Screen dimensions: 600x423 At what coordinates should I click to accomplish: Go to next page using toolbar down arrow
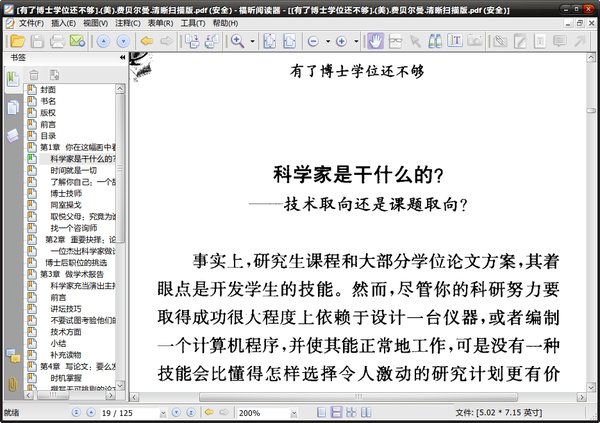(123, 41)
